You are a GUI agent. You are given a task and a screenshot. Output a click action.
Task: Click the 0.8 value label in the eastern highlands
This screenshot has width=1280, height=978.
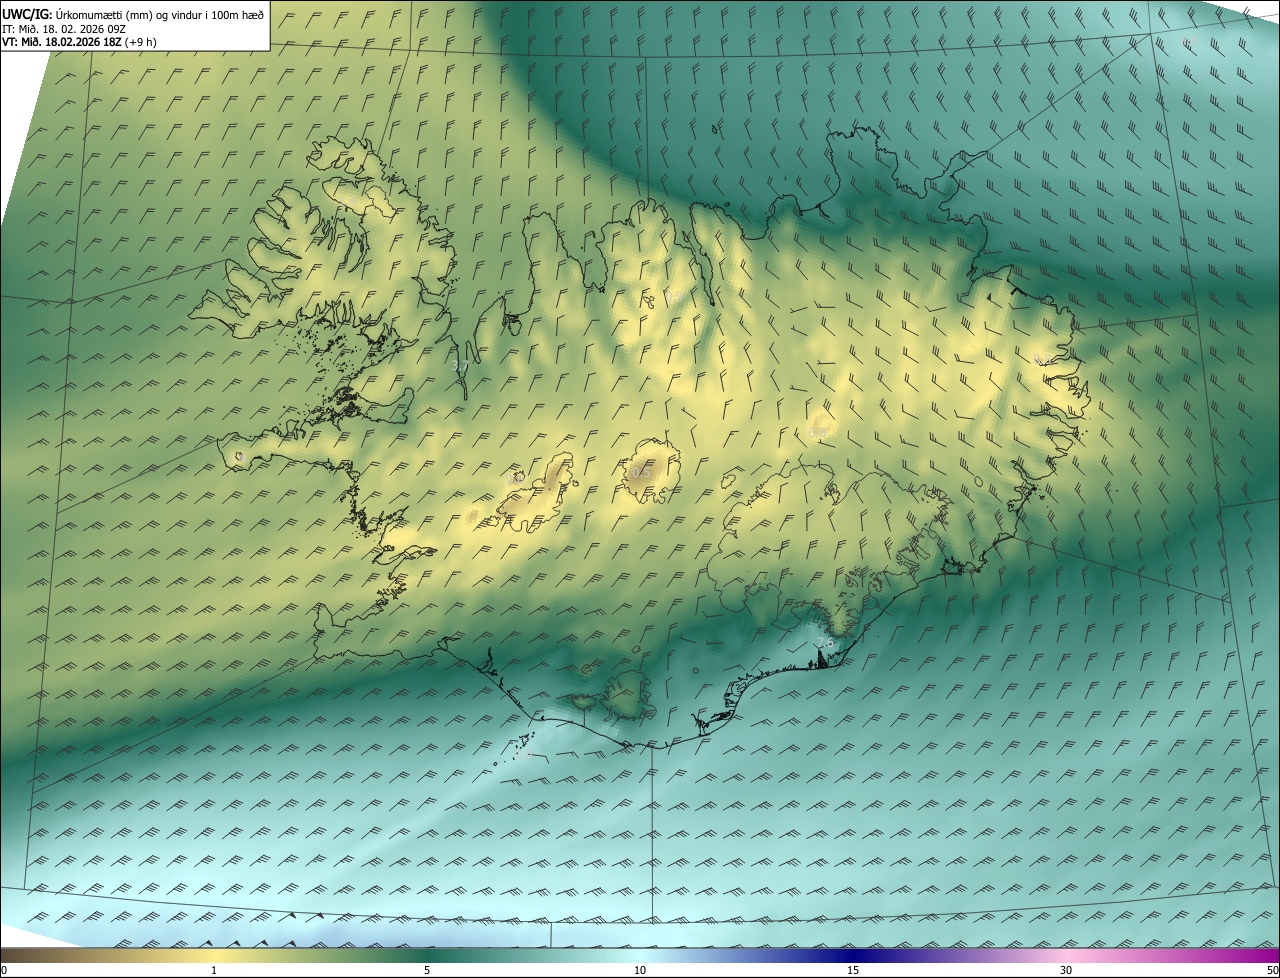(x=817, y=432)
